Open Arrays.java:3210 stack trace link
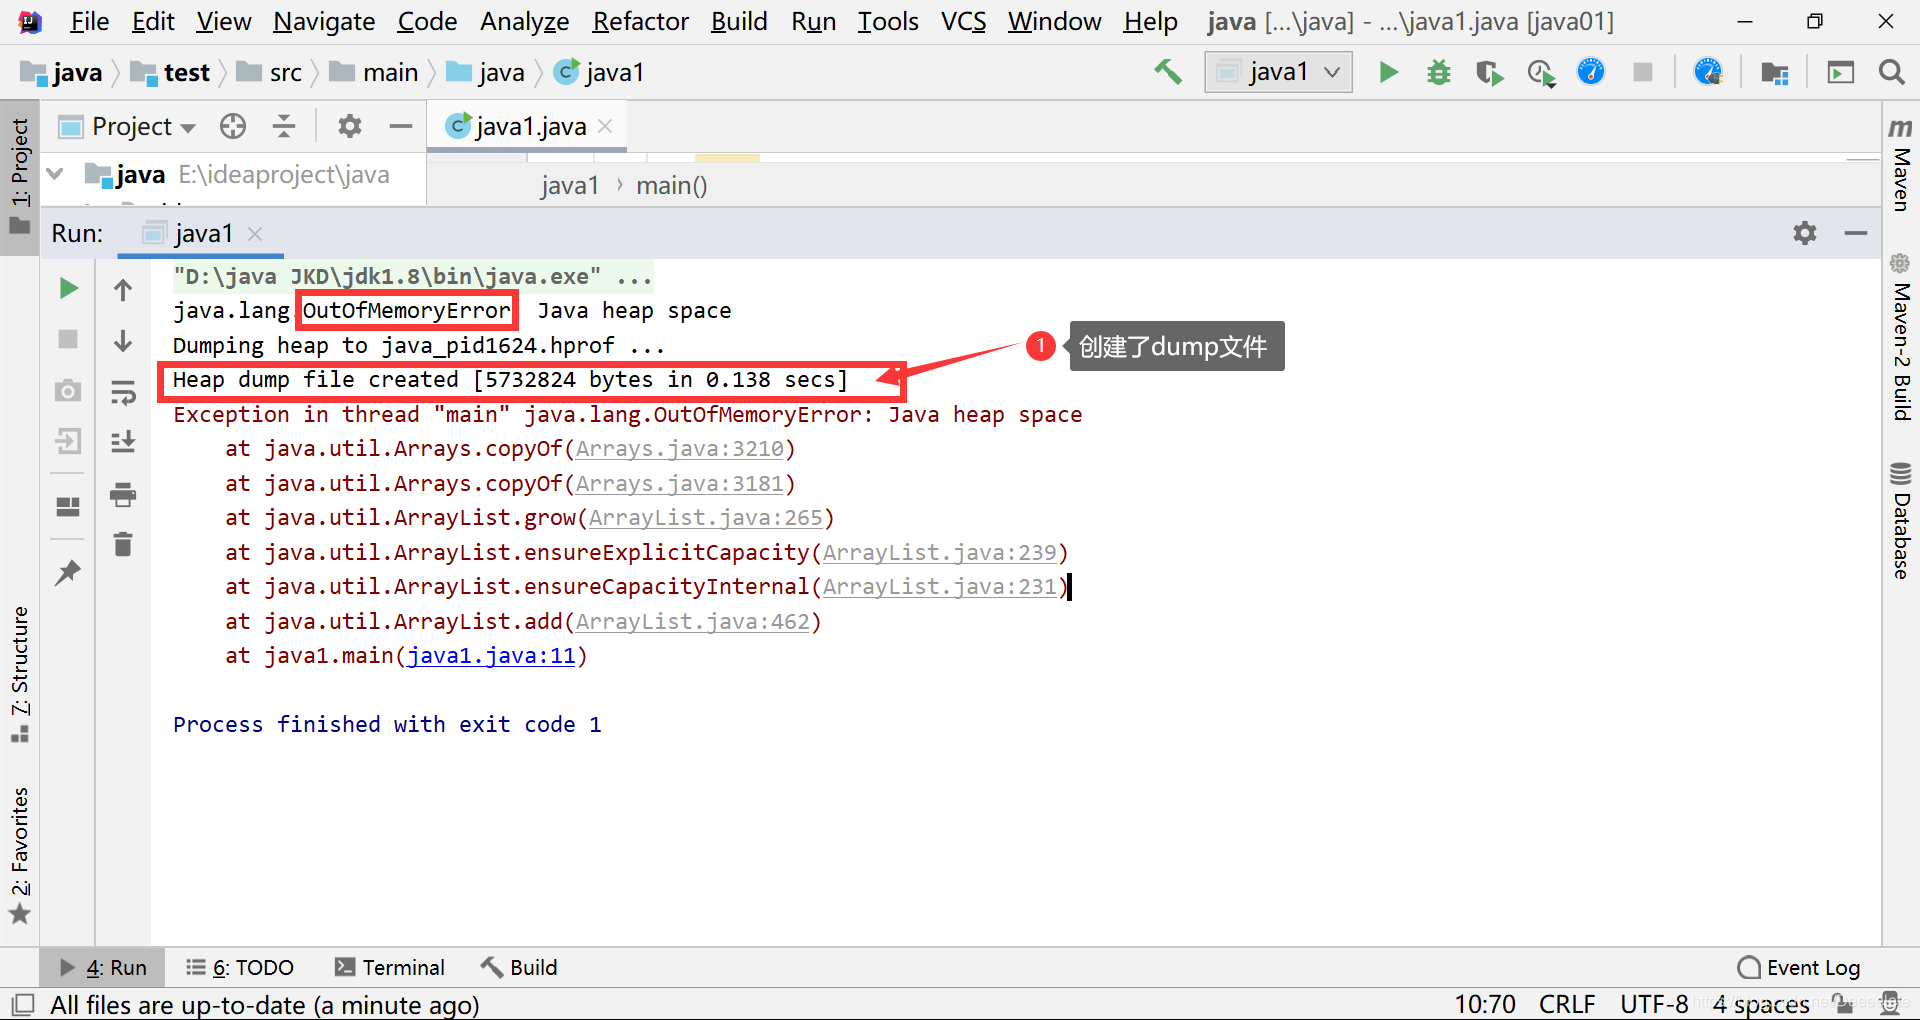 tap(680, 449)
